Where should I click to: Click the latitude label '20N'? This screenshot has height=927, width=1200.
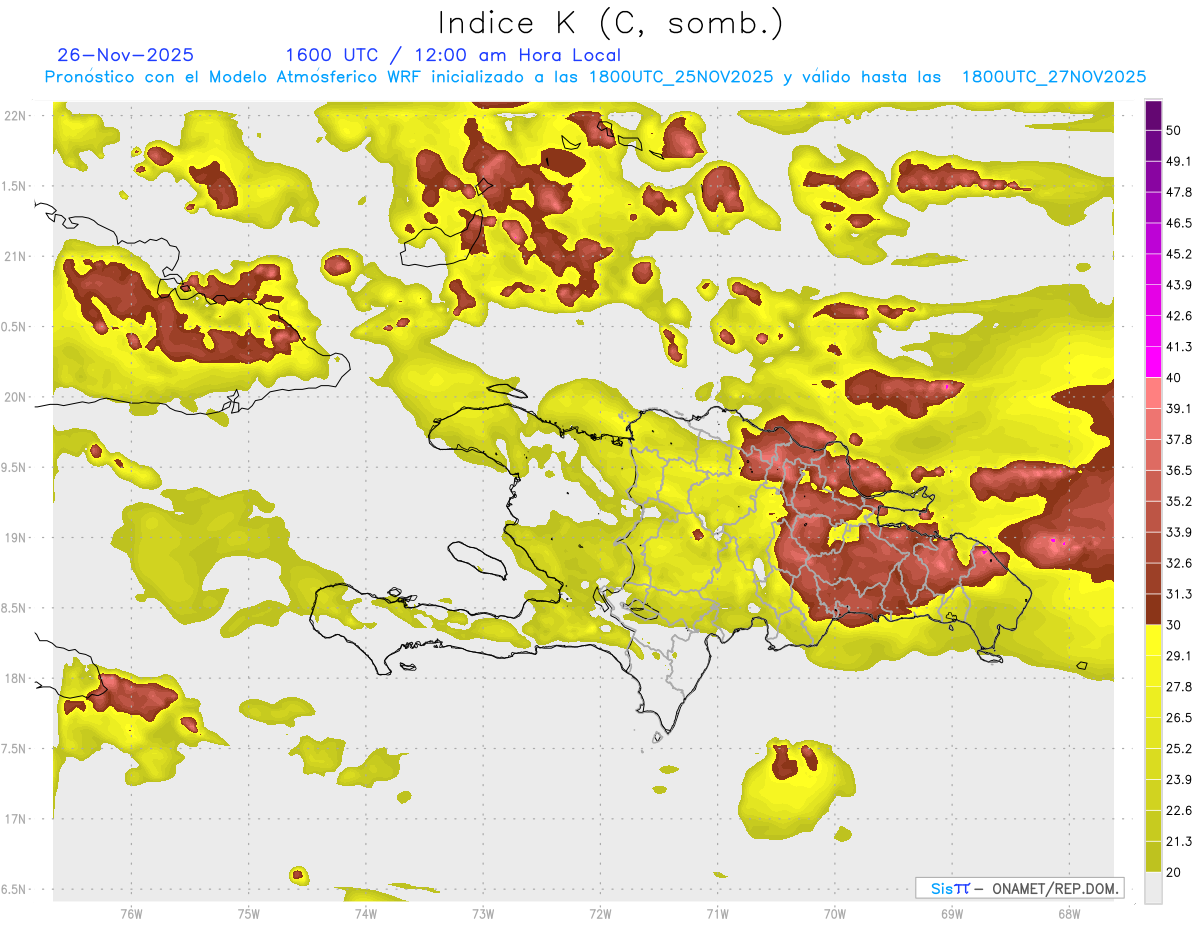tap(15, 397)
